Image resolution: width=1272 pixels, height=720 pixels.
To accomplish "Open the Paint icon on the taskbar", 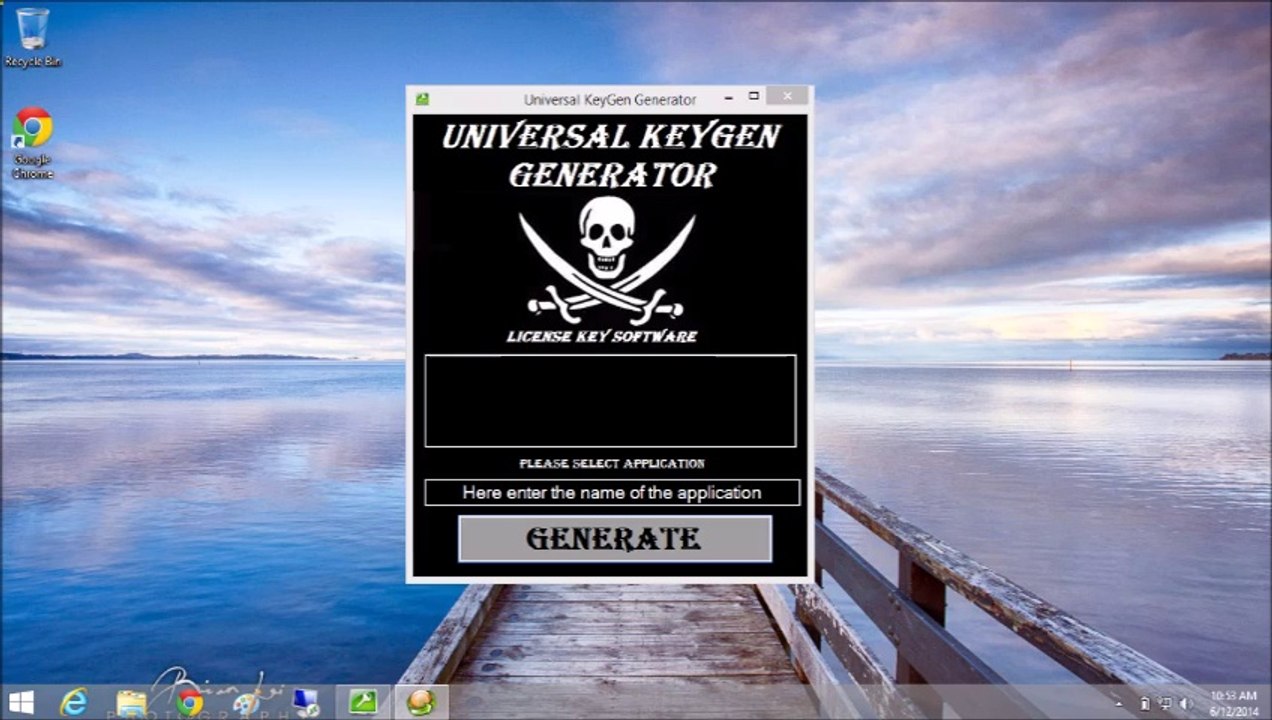I will (x=246, y=702).
